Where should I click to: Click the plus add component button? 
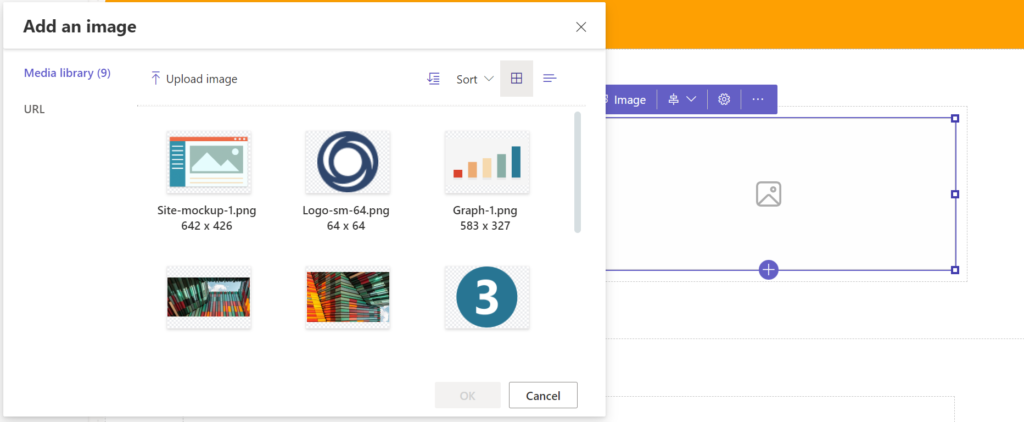click(x=769, y=269)
